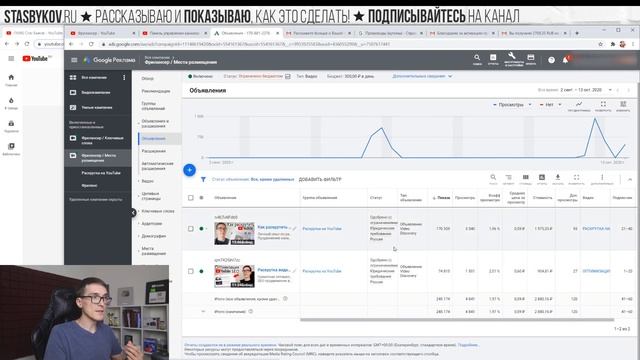This screenshot has width=640, height=360.
Task: Tick checkbox for 'Как раскрутить' ad row
Action: click(191, 229)
